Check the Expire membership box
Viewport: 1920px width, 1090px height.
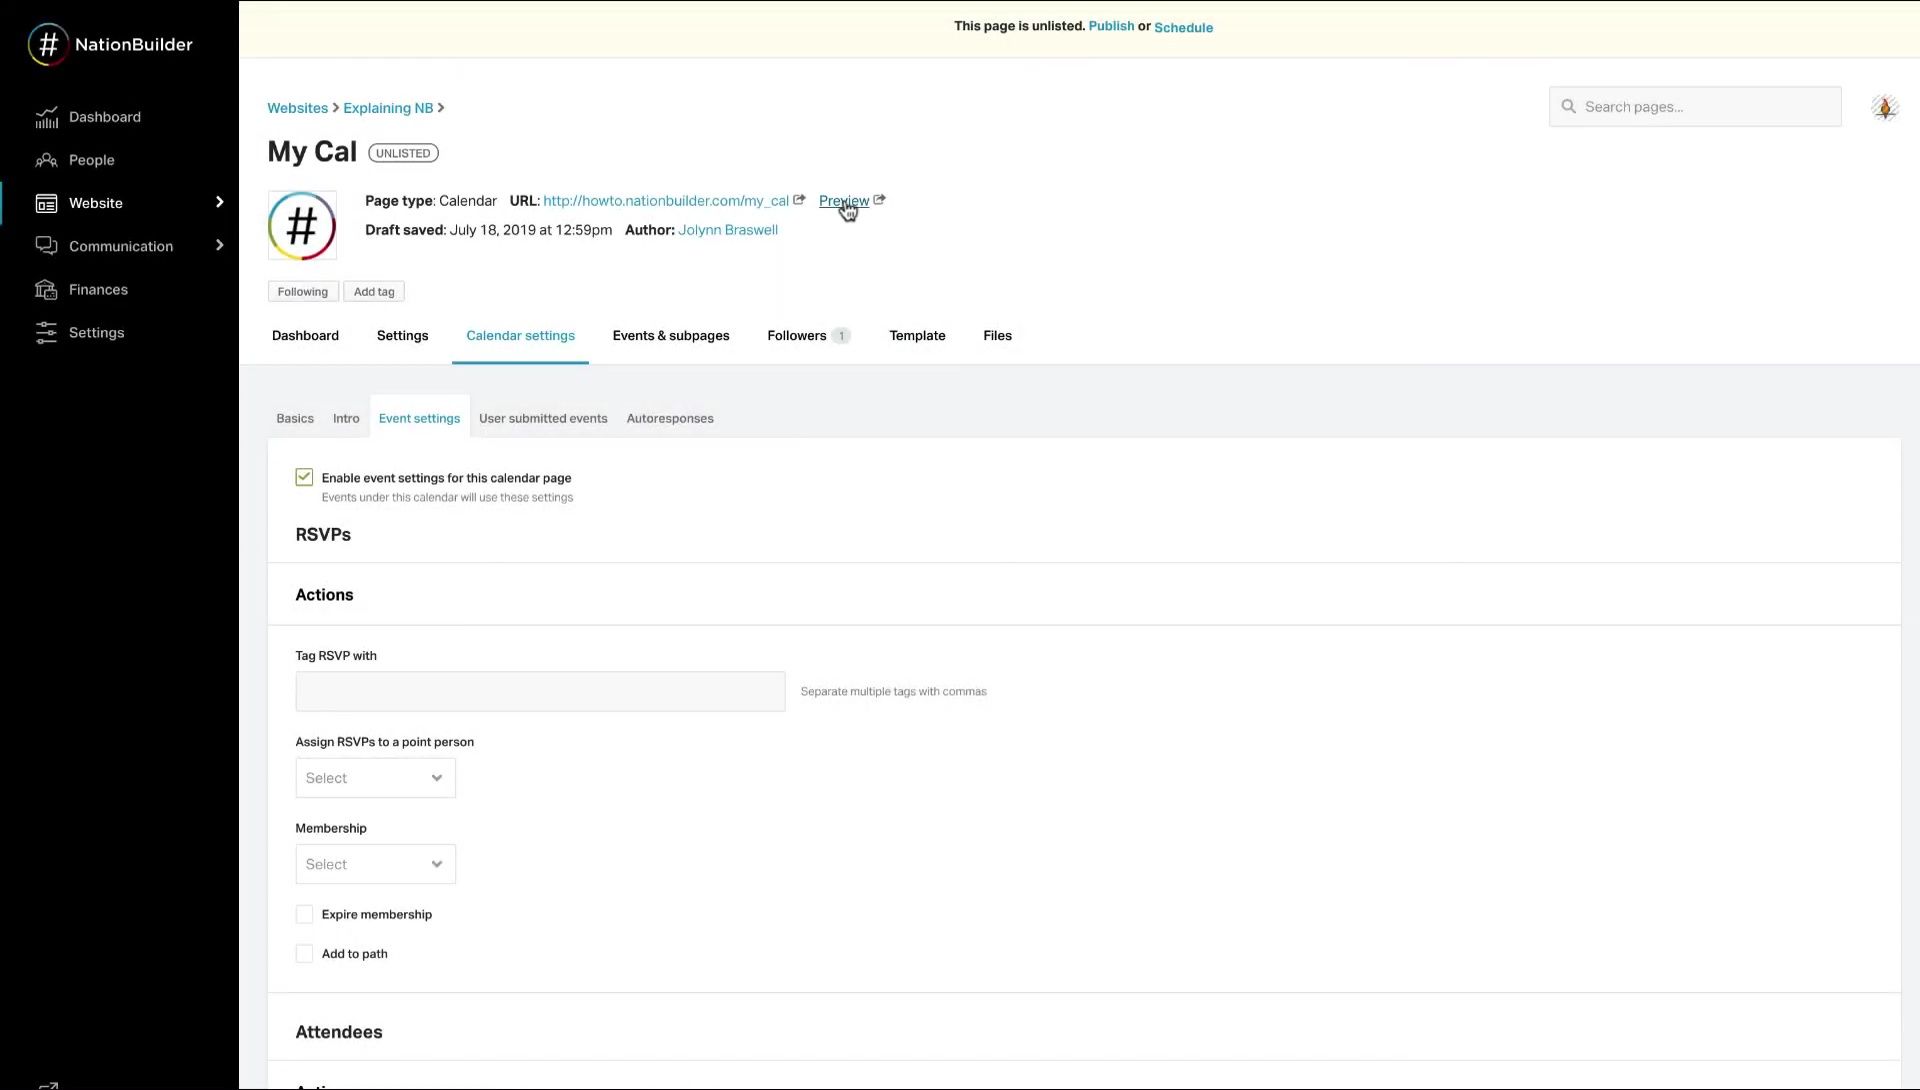tap(304, 914)
